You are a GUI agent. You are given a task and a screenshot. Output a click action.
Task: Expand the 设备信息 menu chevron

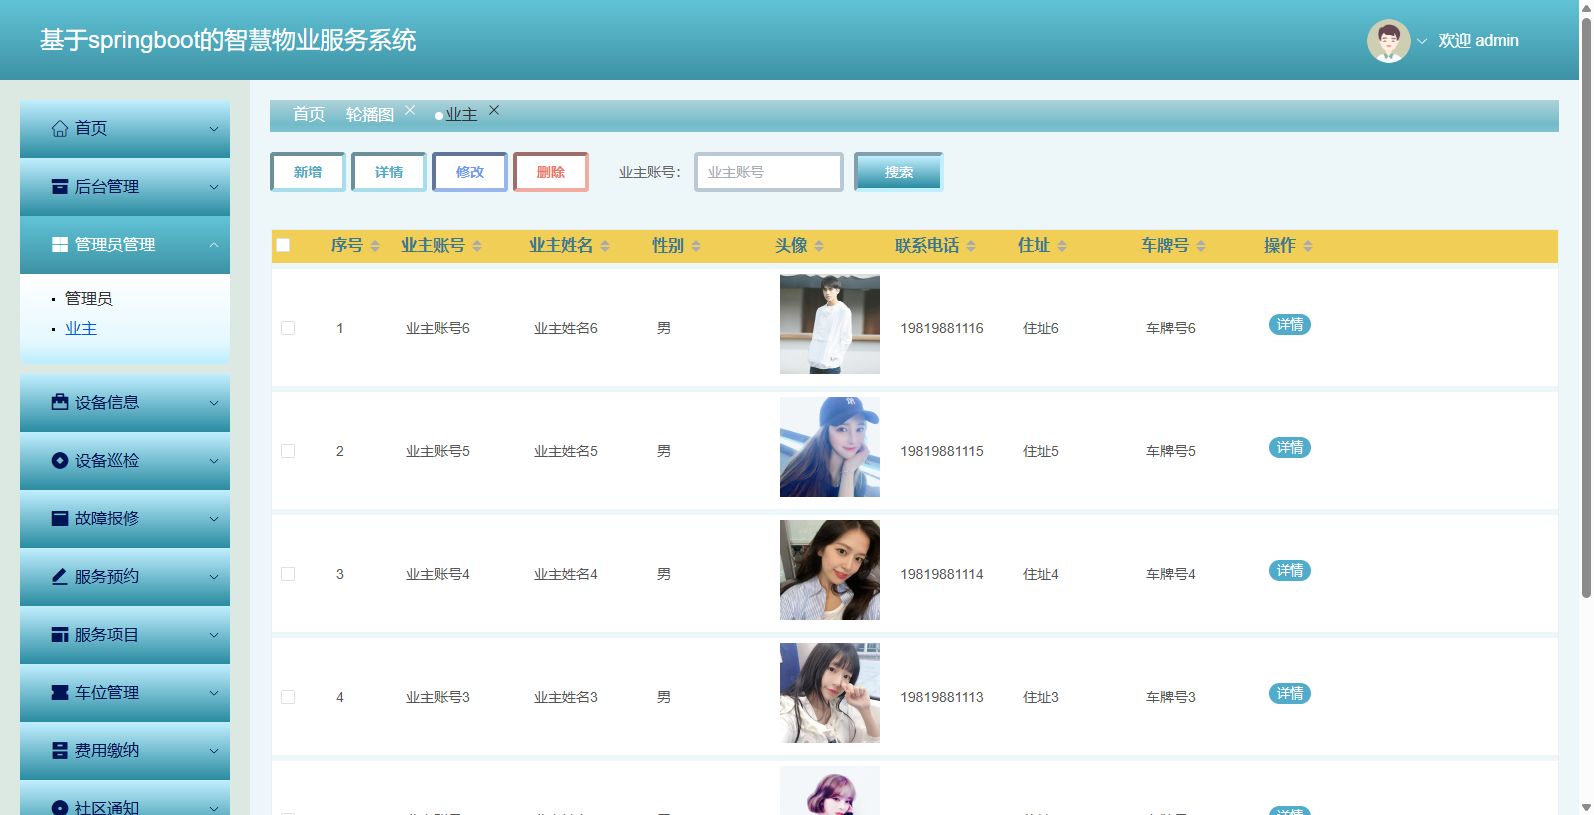[213, 403]
